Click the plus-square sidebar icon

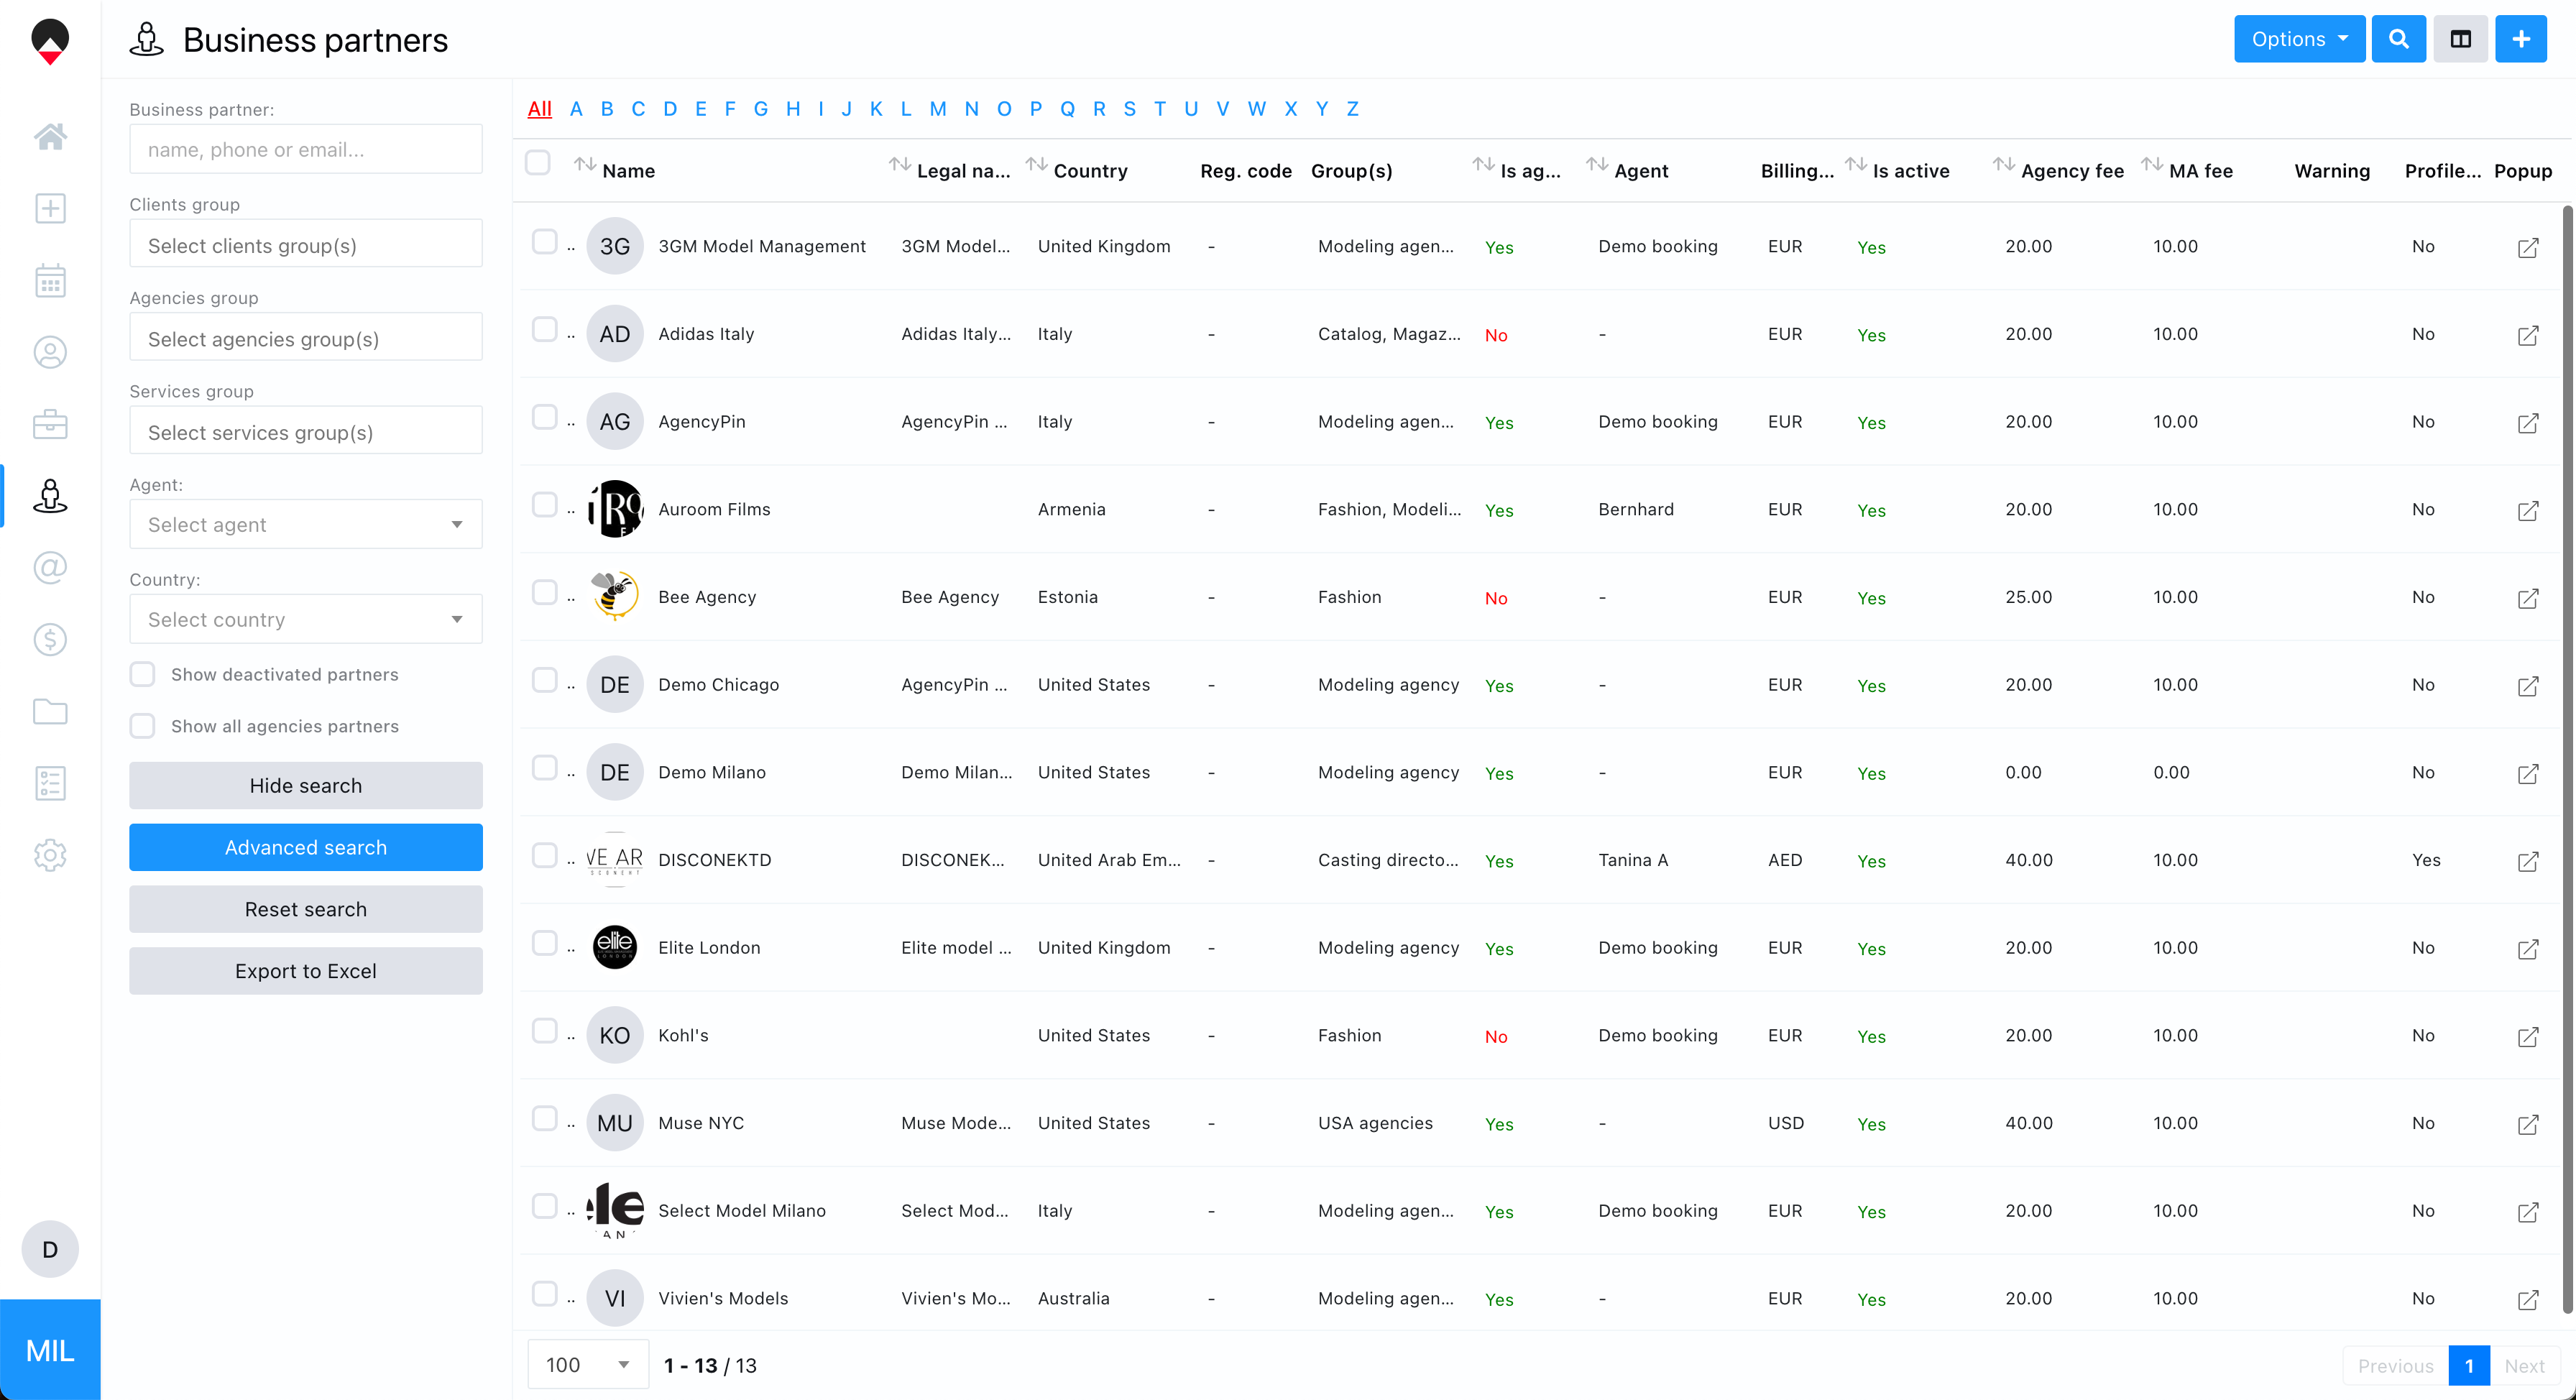click(x=50, y=208)
